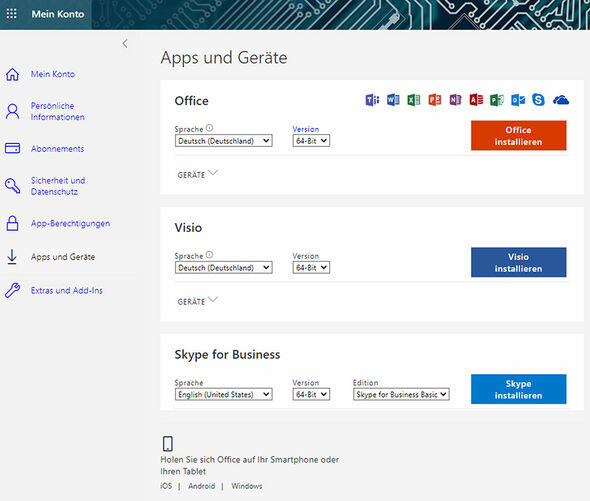Click the credit card icon for Abonnements
This screenshot has height=501, width=590.
point(12,148)
